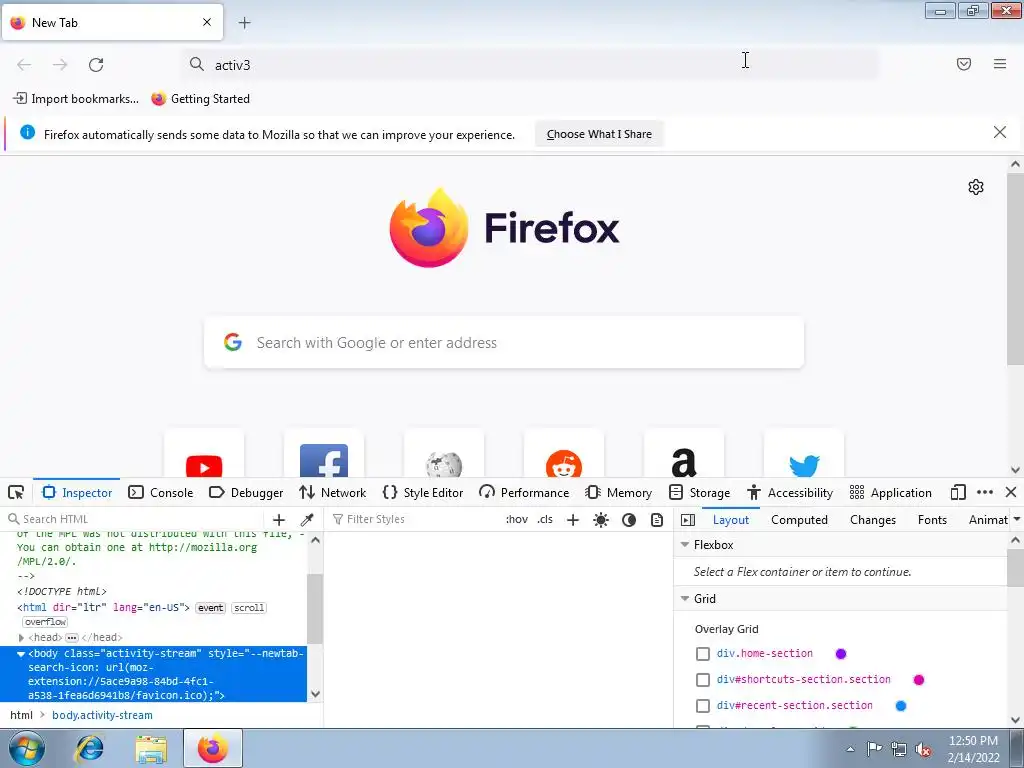Switch sidebar to the Computed tab
This screenshot has width=1024, height=768.
click(x=799, y=520)
